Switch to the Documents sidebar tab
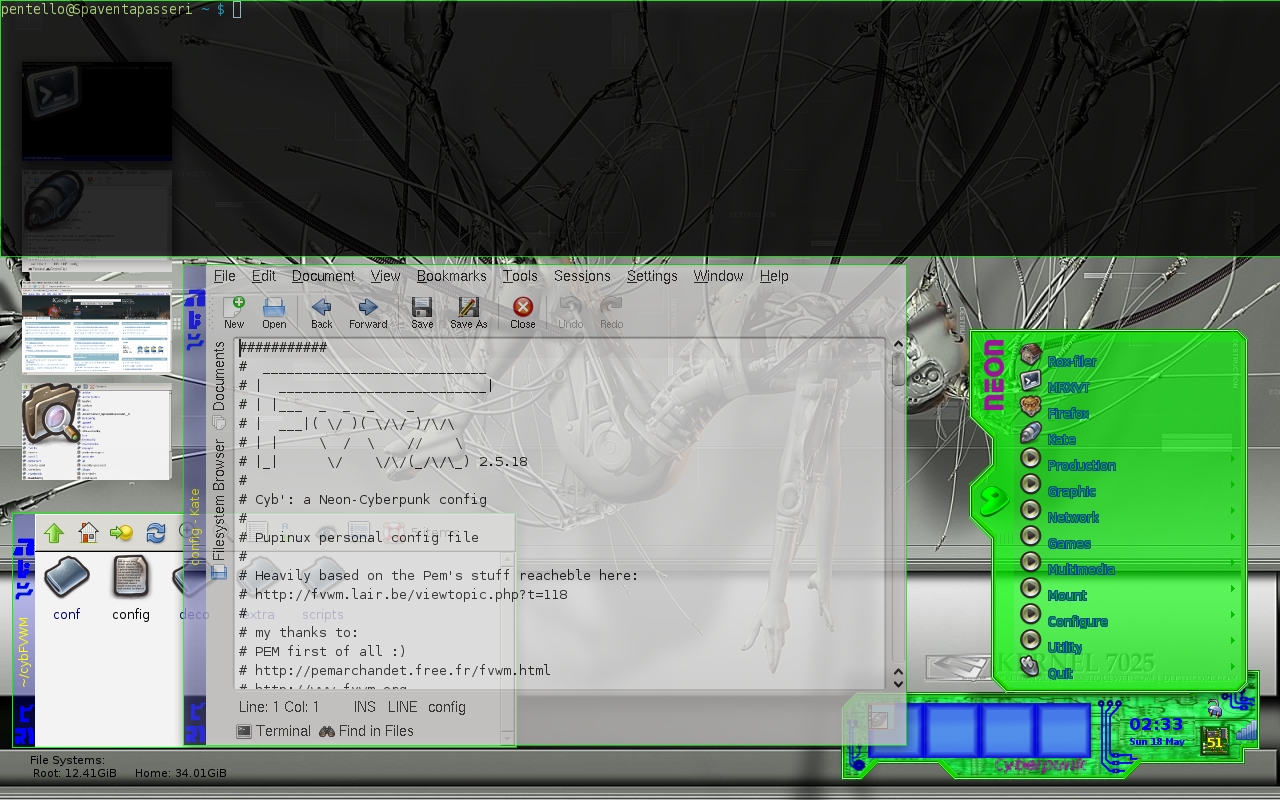 point(219,384)
